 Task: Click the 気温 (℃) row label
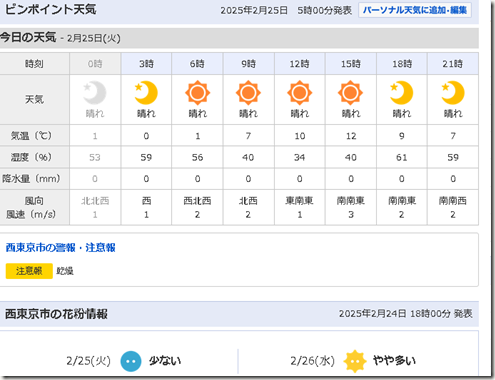point(31,136)
